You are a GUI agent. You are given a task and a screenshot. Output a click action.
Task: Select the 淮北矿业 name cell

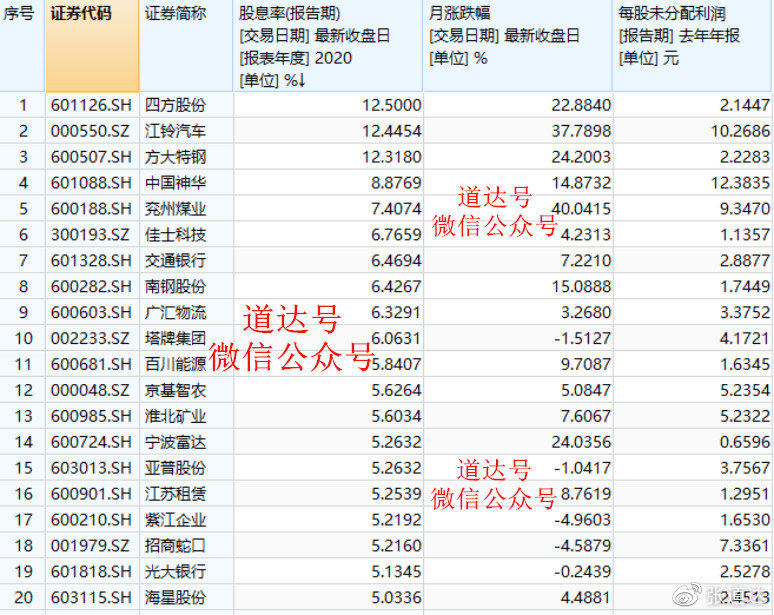[175, 416]
